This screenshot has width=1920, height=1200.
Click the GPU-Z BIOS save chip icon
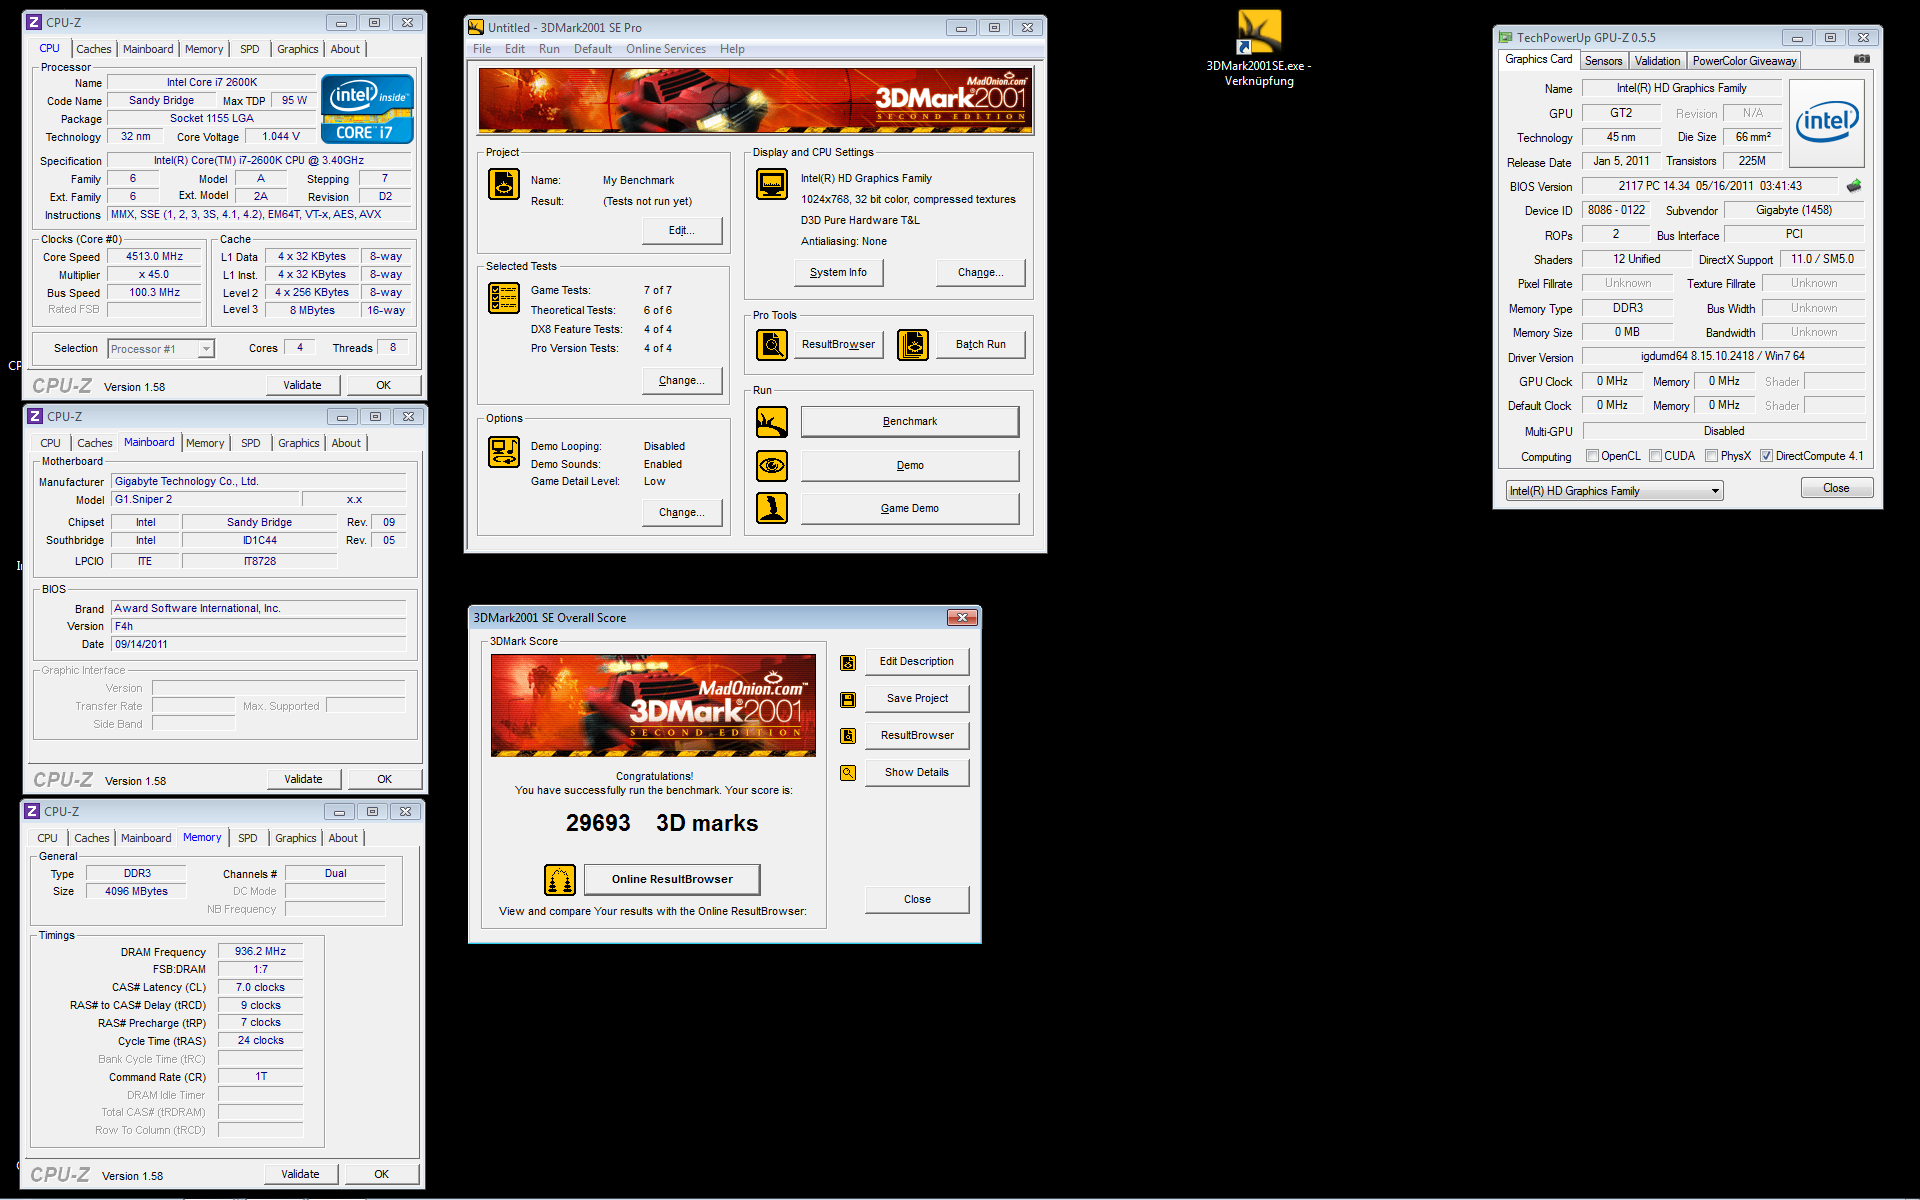tap(1854, 186)
